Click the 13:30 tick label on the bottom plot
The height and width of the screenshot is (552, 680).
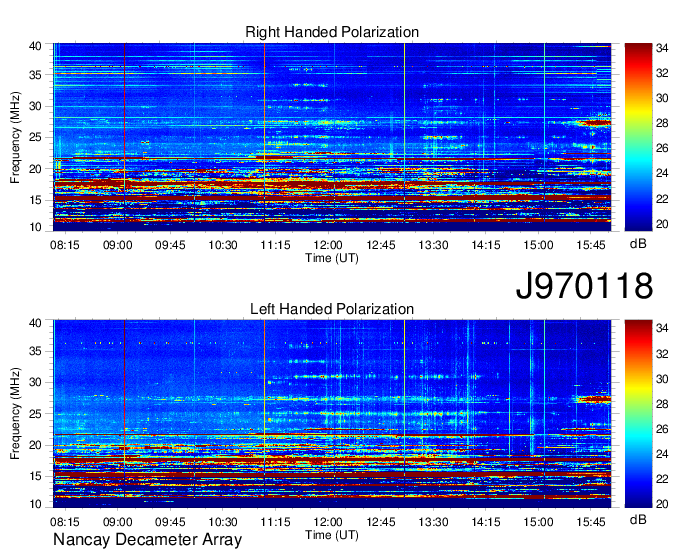point(433,522)
